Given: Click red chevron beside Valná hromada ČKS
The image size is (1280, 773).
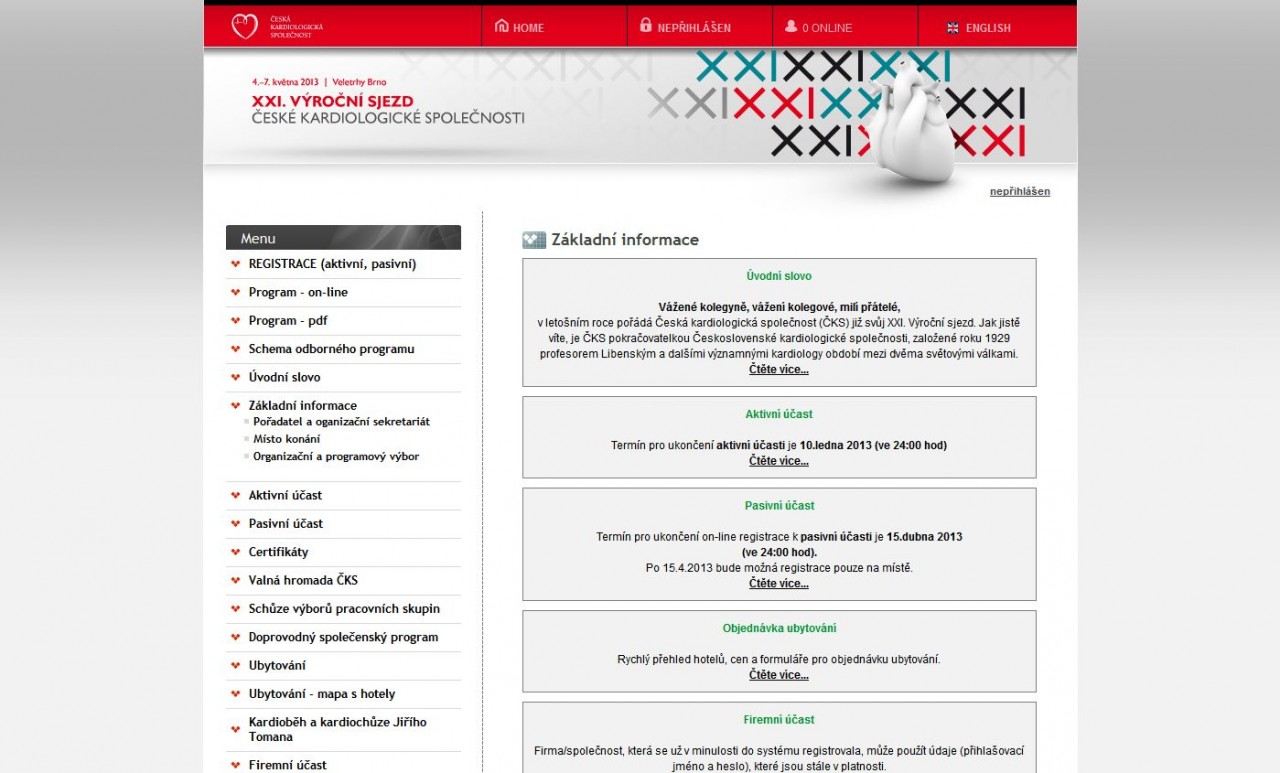Looking at the screenshot, I should [x=236, y=580].
